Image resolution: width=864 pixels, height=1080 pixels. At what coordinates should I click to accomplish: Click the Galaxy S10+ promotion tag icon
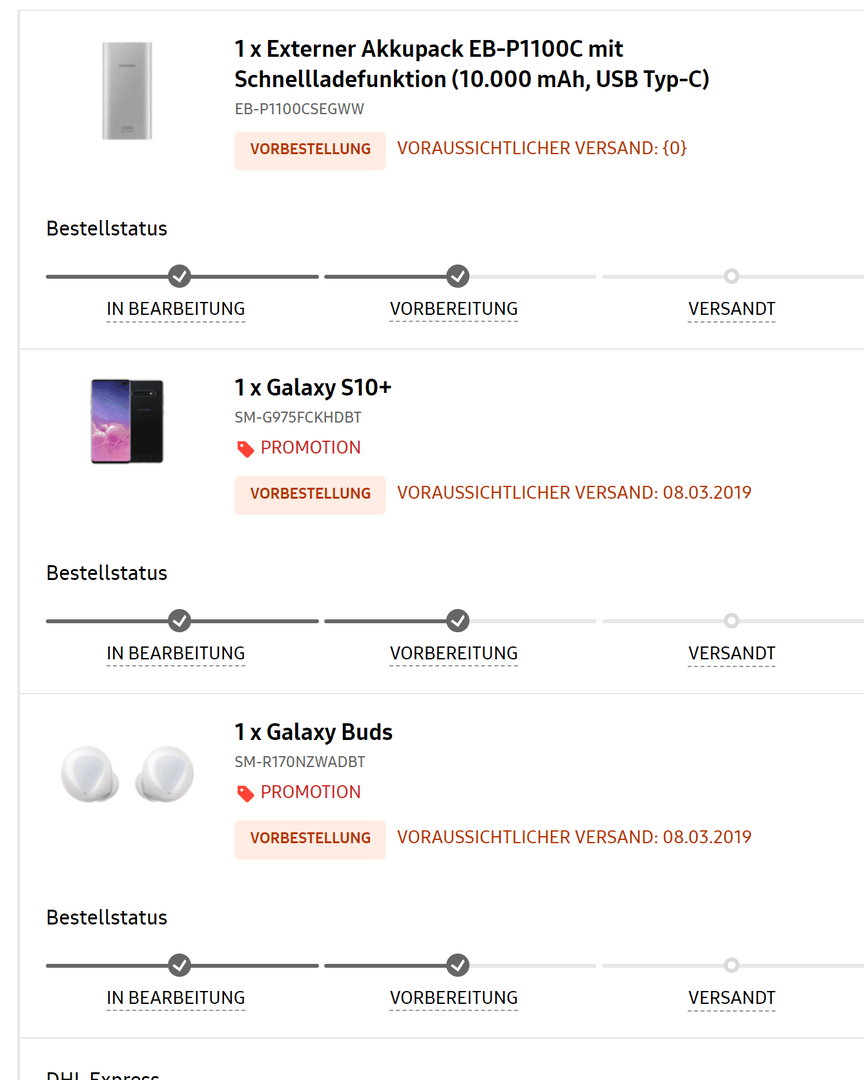tap(245, 449)
